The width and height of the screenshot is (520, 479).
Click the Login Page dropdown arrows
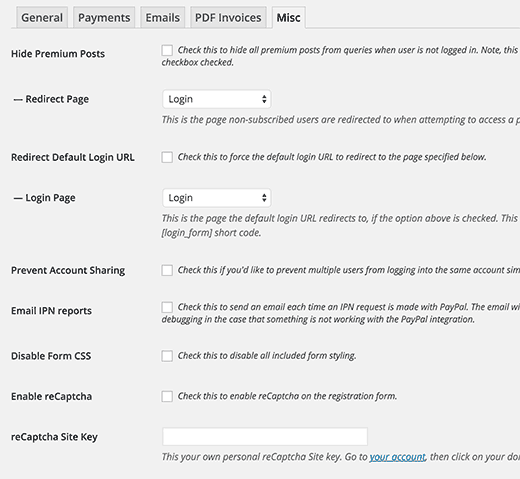pyautogui.click(x=264, y=198)
